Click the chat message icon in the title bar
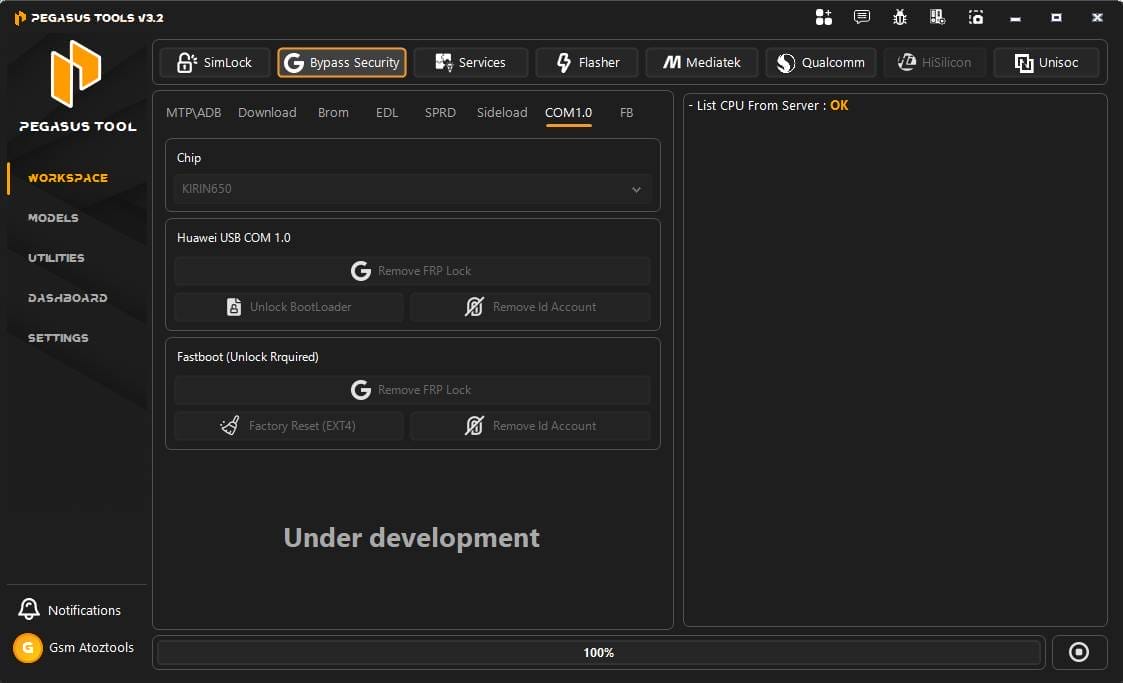 861,17
